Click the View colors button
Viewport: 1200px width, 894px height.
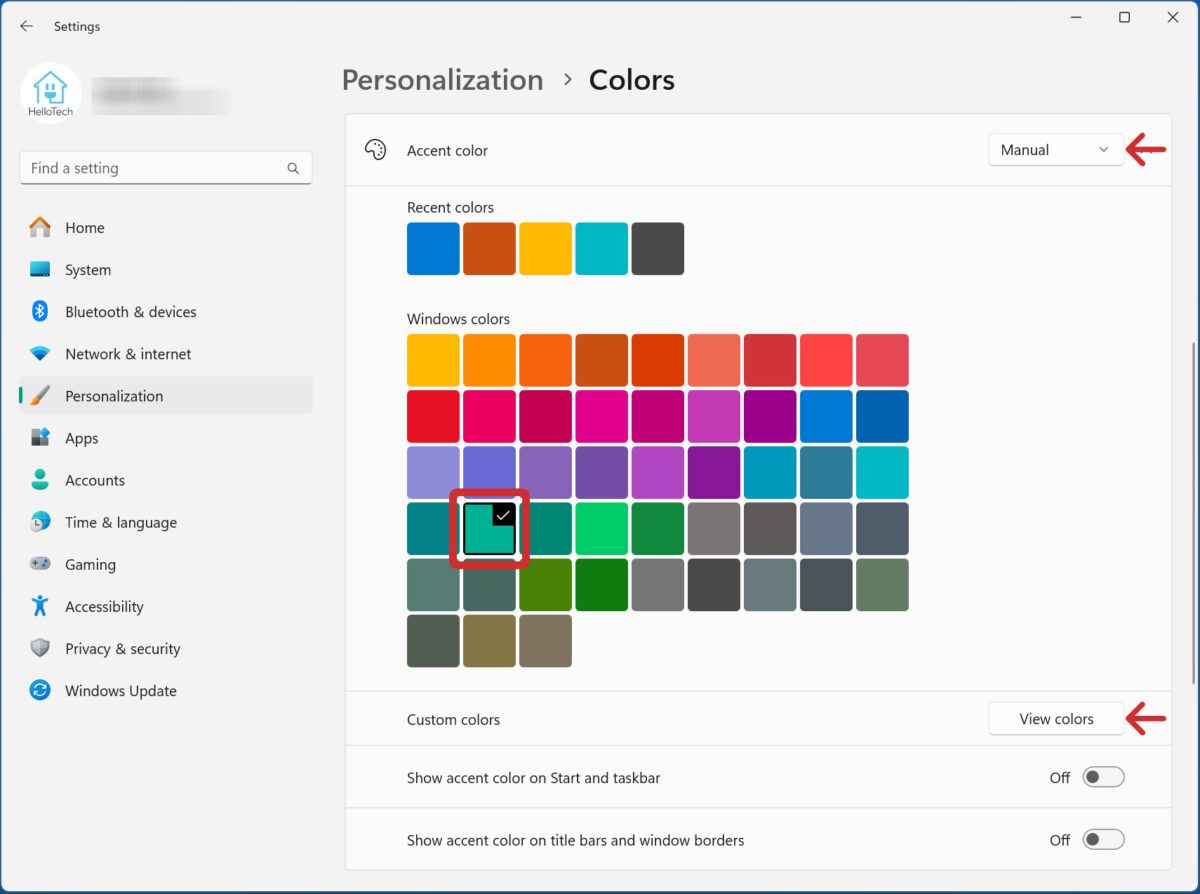pyautogui.click(x=1055, y=718)
